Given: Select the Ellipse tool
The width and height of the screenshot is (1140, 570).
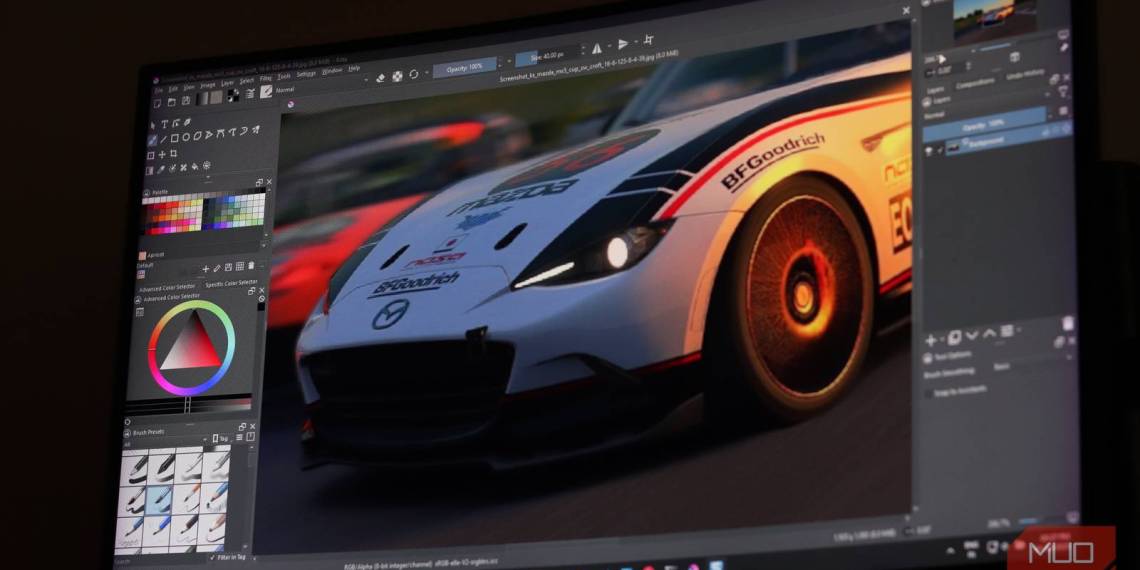Looking at the screenshot, I should (x=186, y=137).
